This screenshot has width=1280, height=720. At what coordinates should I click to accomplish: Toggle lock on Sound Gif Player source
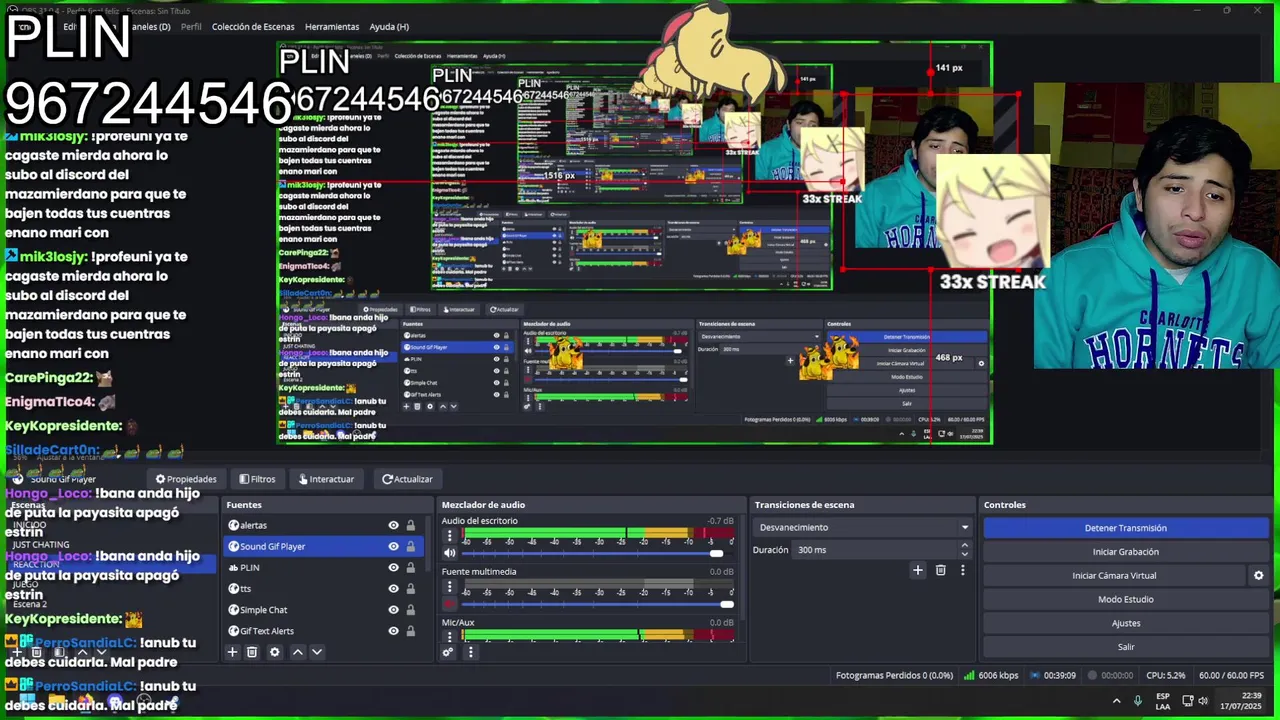click(x=410, y=546)
